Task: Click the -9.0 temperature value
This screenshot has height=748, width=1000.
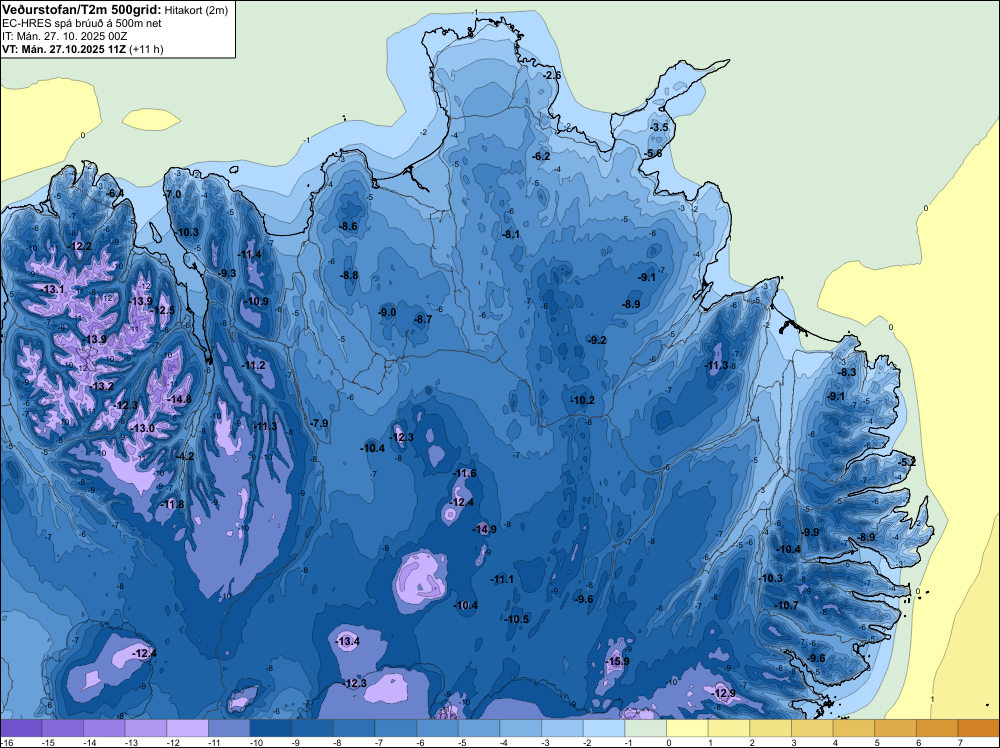Action: point(387,312)
